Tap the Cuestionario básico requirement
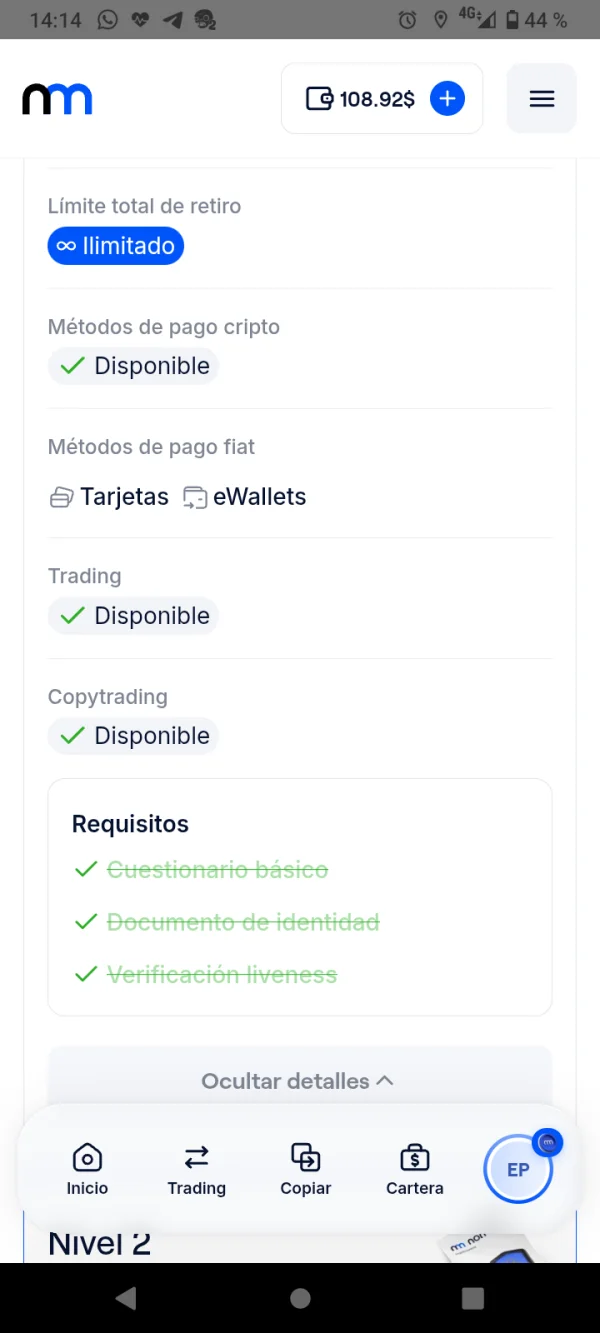The width and height of the screenshot is (600, 1333). 217,870
